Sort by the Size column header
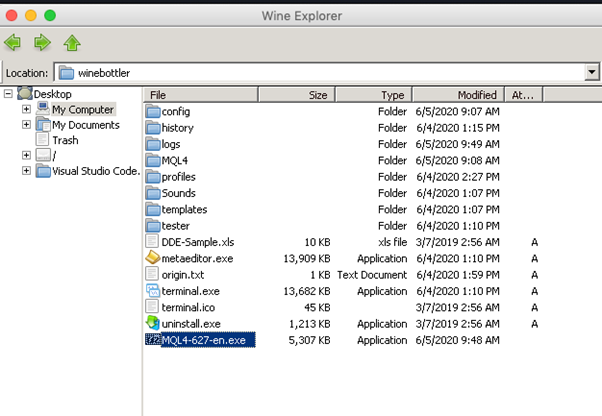Image resolution: width=602 pixels, height=416 pixels. click(x=296, y=95)
